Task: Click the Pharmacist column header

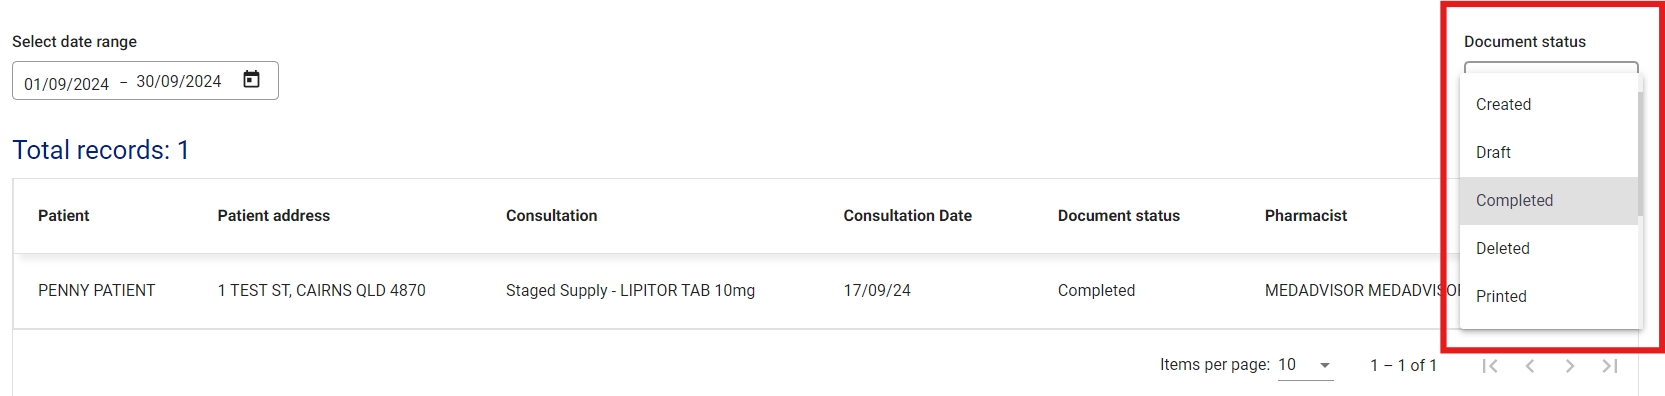Action: point(1305,215)
